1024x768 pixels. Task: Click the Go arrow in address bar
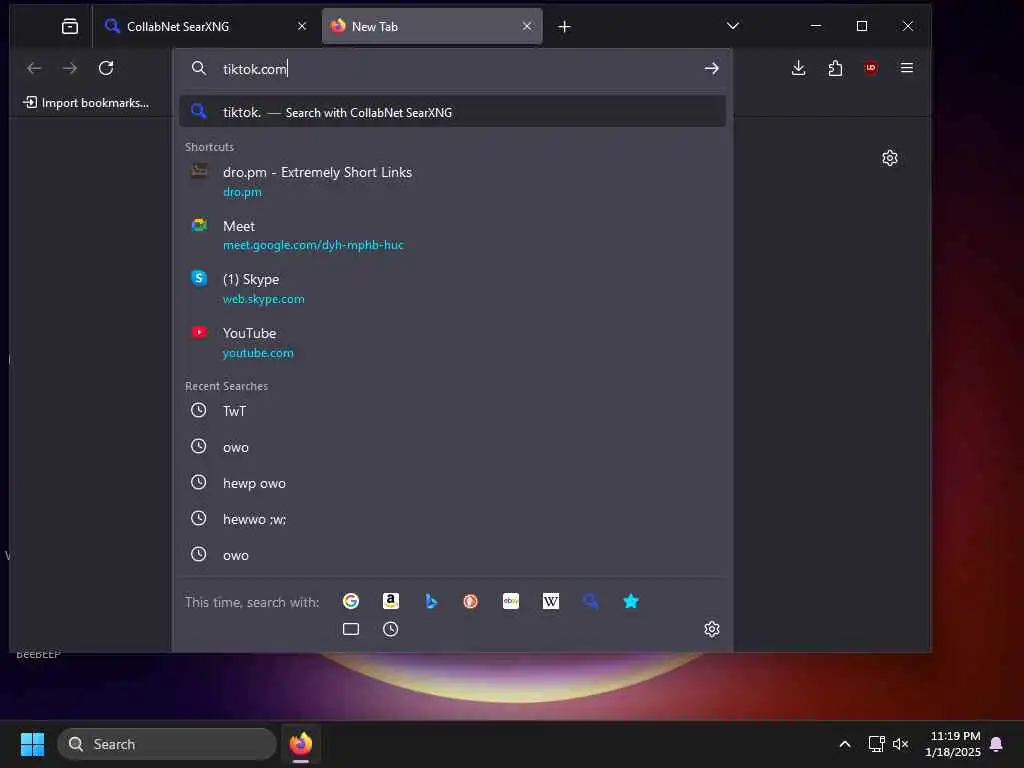712,68
